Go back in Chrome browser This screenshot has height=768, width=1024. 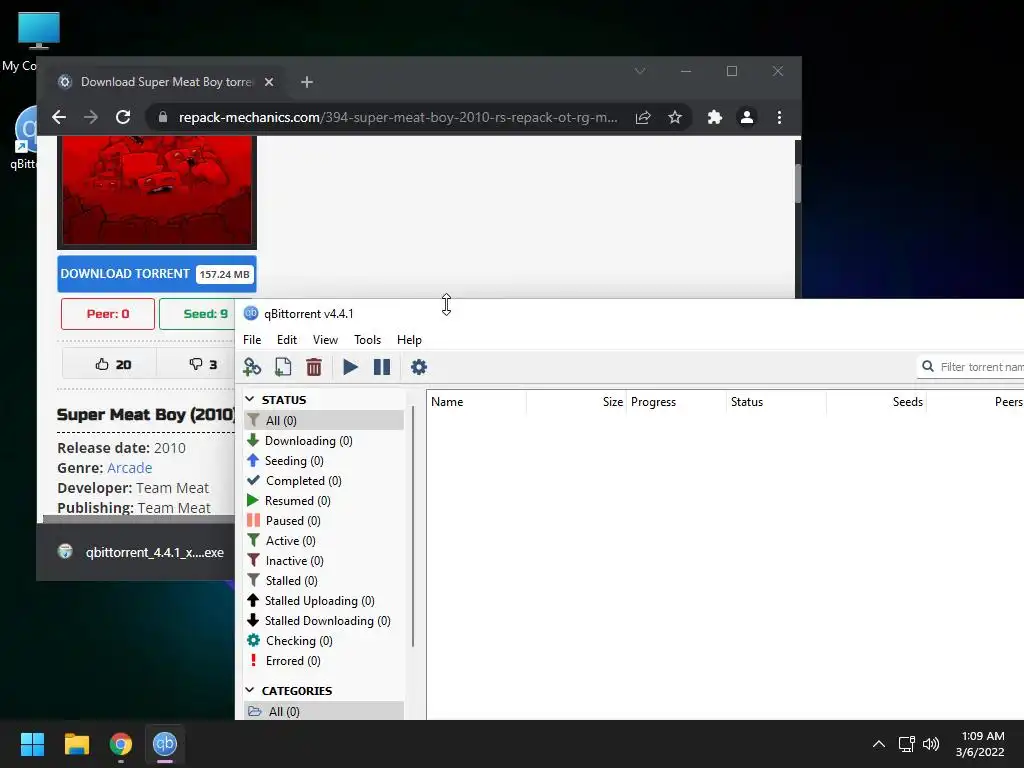click(59, 118)
